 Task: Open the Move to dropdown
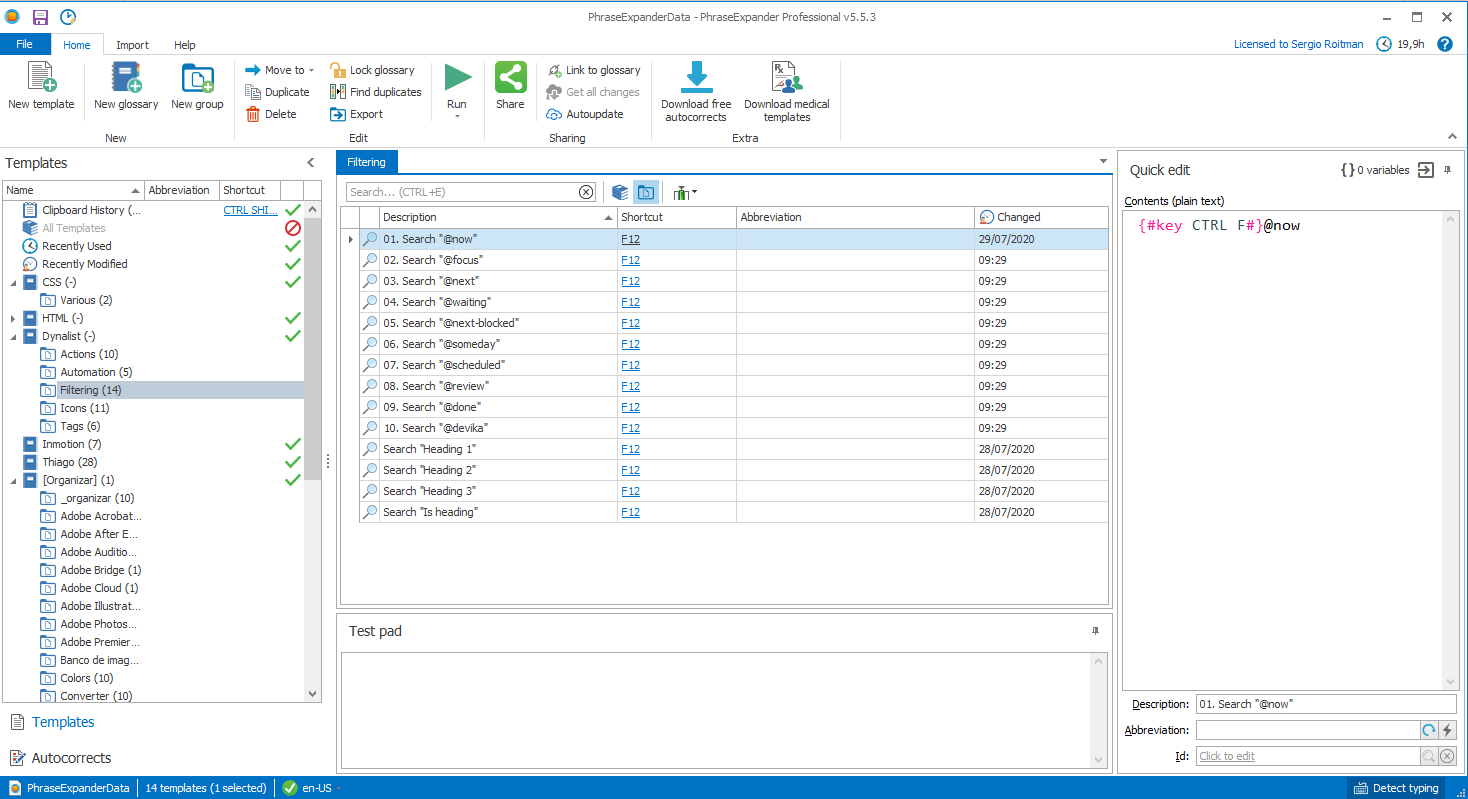click(280, 70)
